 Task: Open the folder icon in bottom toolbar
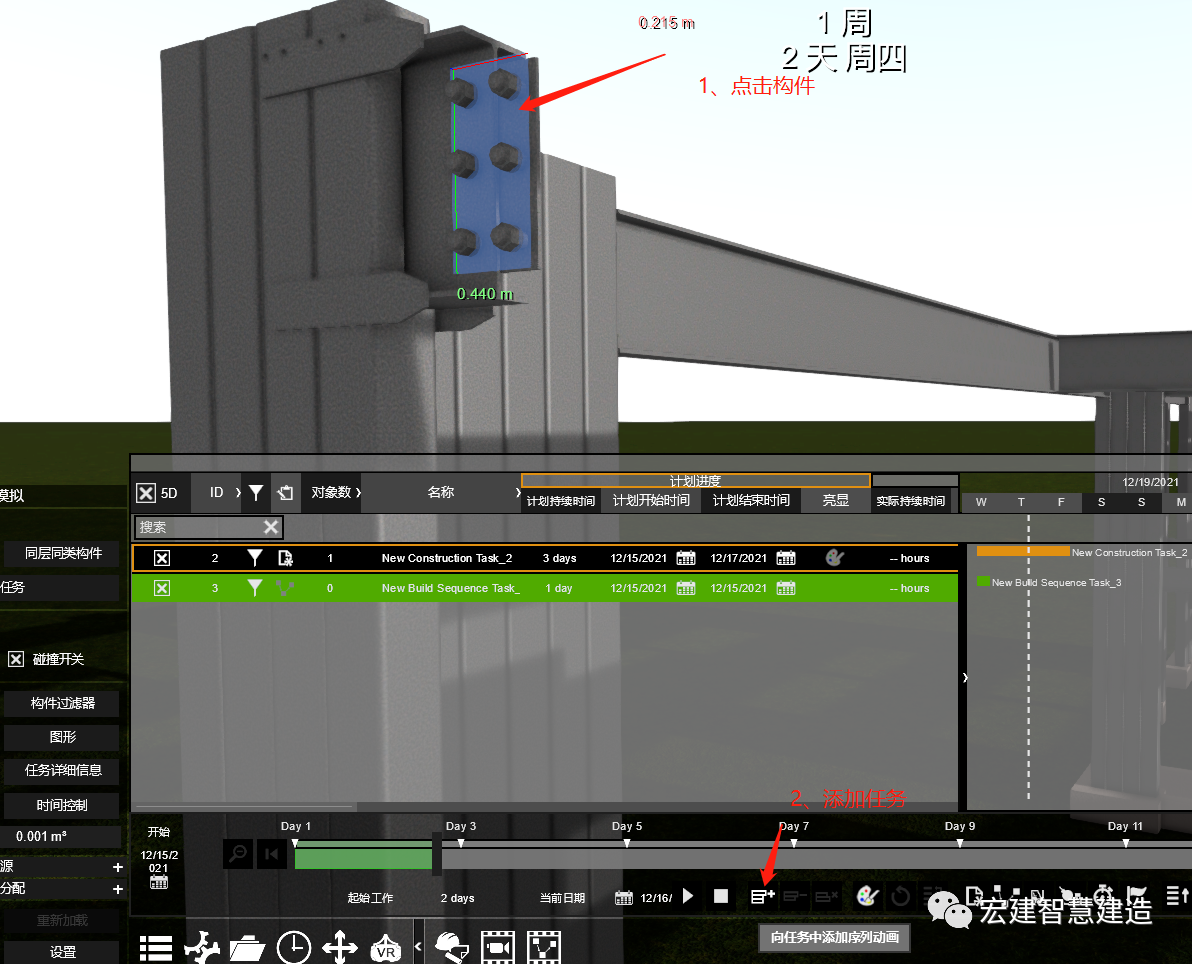tap(247, 948)
